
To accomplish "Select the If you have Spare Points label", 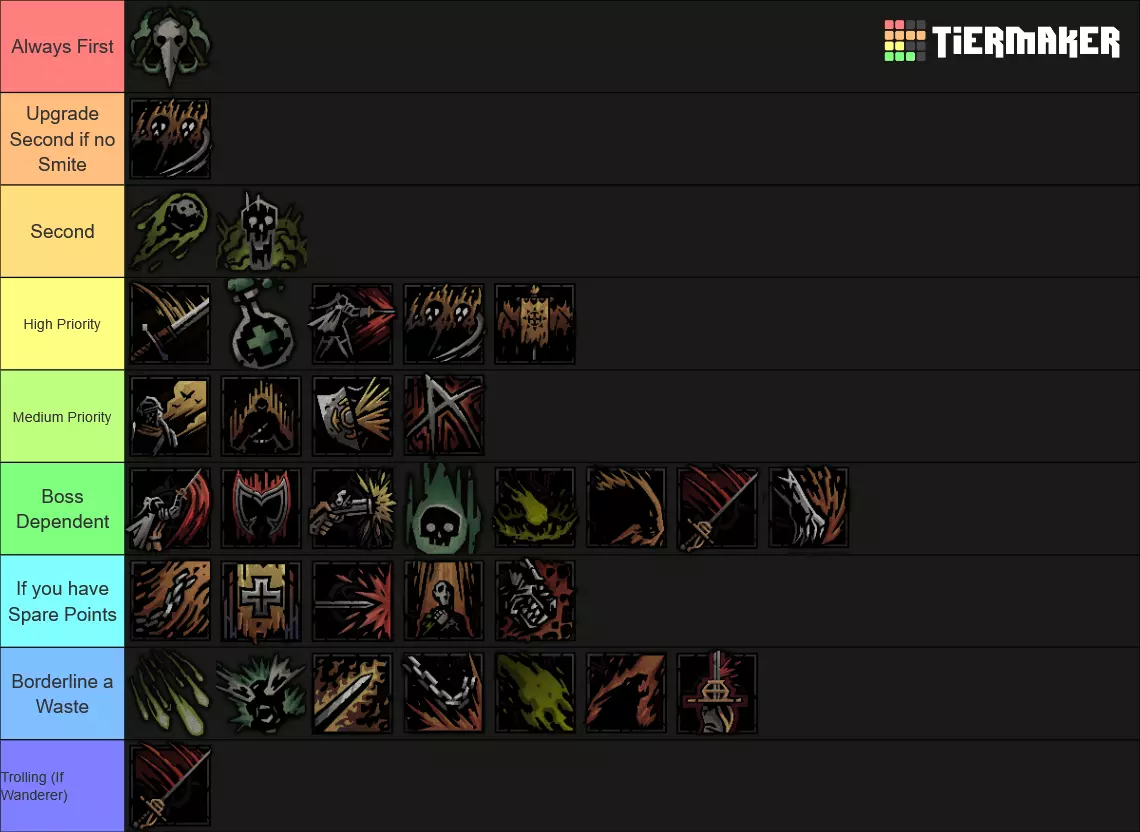I will coord(63,601).
